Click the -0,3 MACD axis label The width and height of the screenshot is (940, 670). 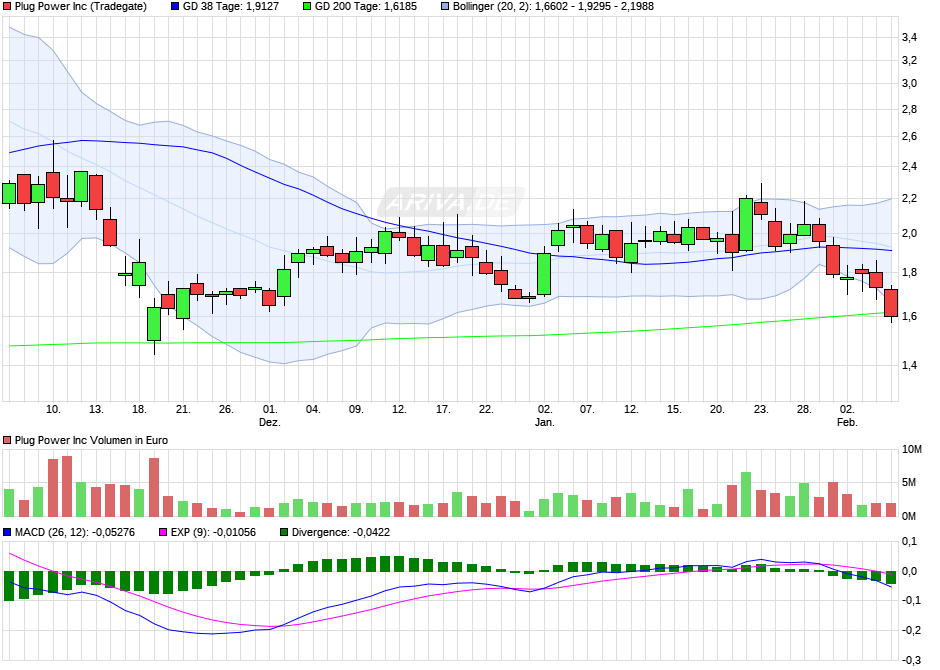pyautogui.click(x=911, y=660)
